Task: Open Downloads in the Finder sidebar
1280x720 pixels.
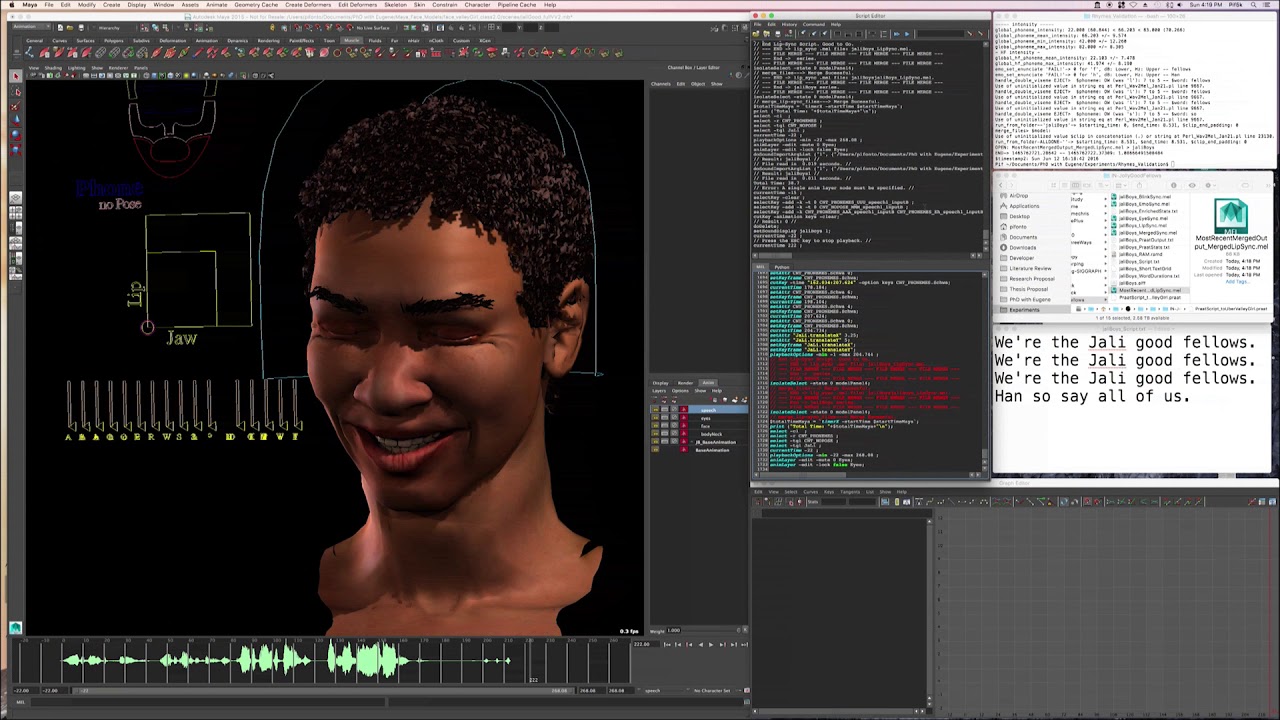Action: coord(1022,248)
